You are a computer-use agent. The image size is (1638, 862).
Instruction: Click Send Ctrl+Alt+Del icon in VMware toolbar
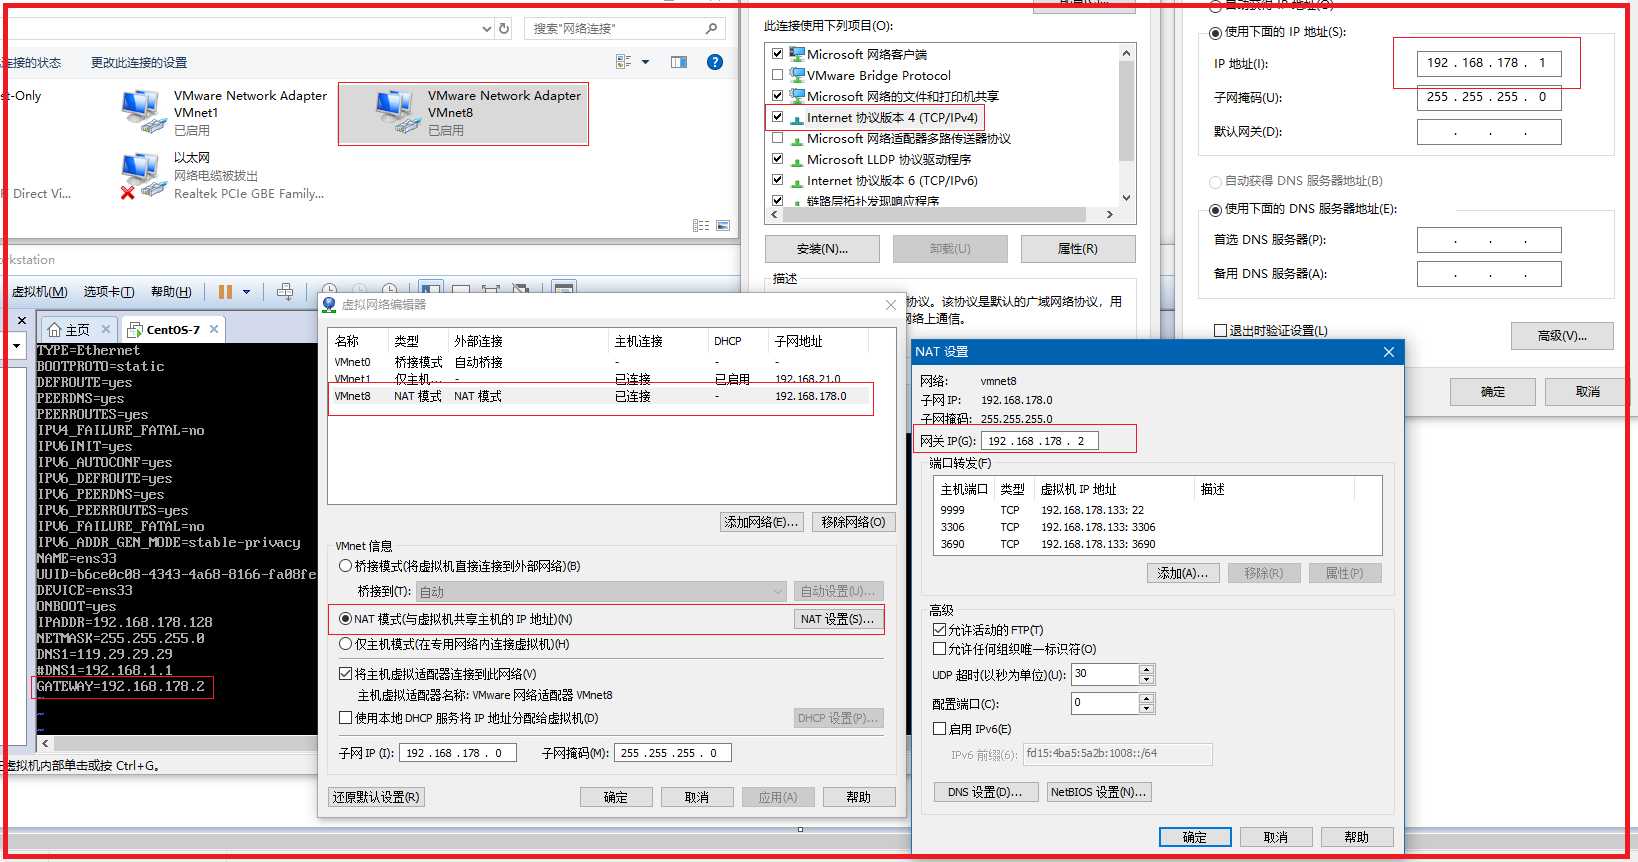(285, 292)
